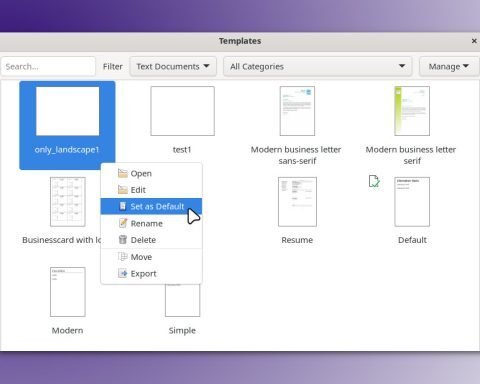Click the default-template checkmark icon beside Default

pyautogui.click(x=374, y=181)
